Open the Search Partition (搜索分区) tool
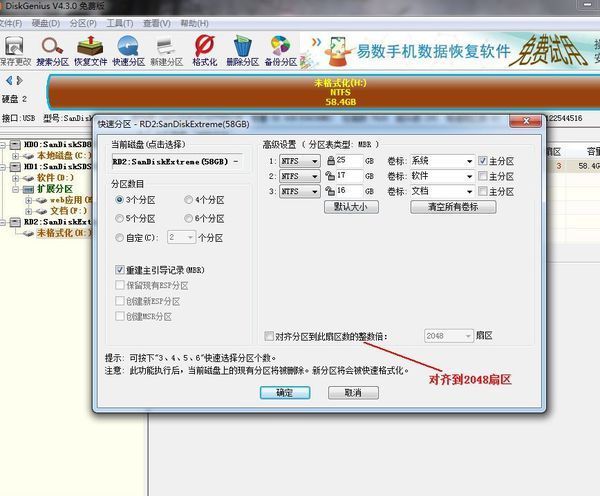 (x=52, y=51)
